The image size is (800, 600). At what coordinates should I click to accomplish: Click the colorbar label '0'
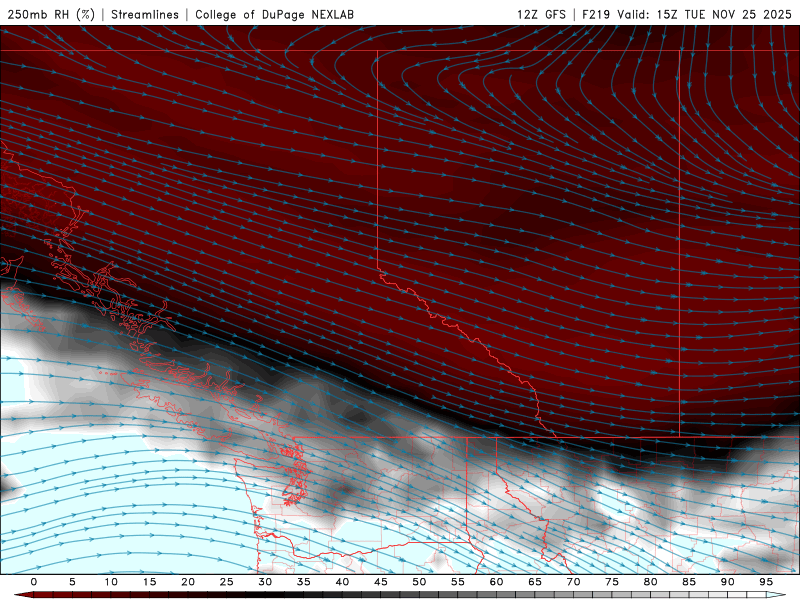coord(34,582)
